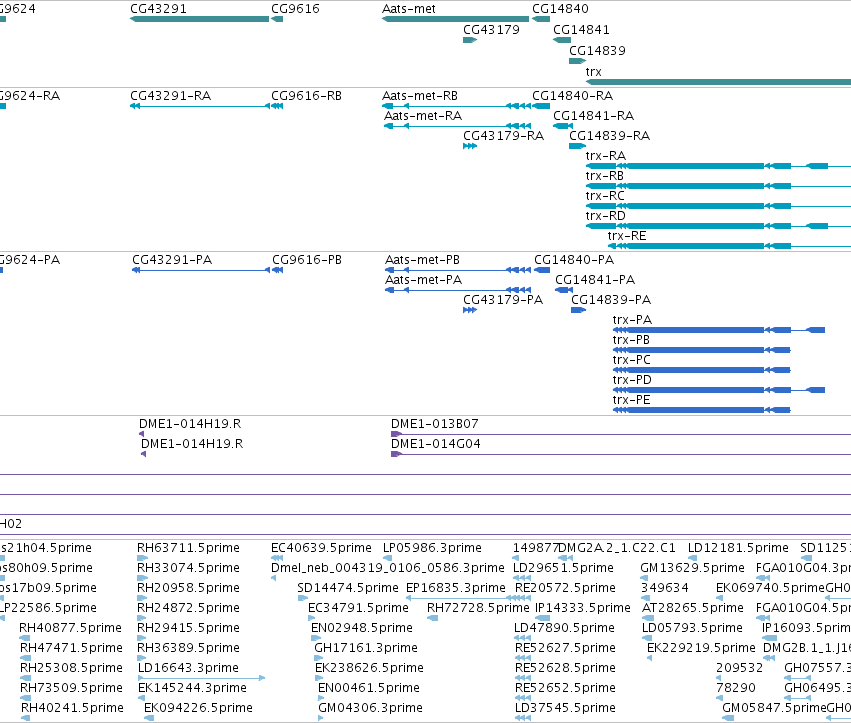Click the CG9616-RB transcript label

point(306,96)
